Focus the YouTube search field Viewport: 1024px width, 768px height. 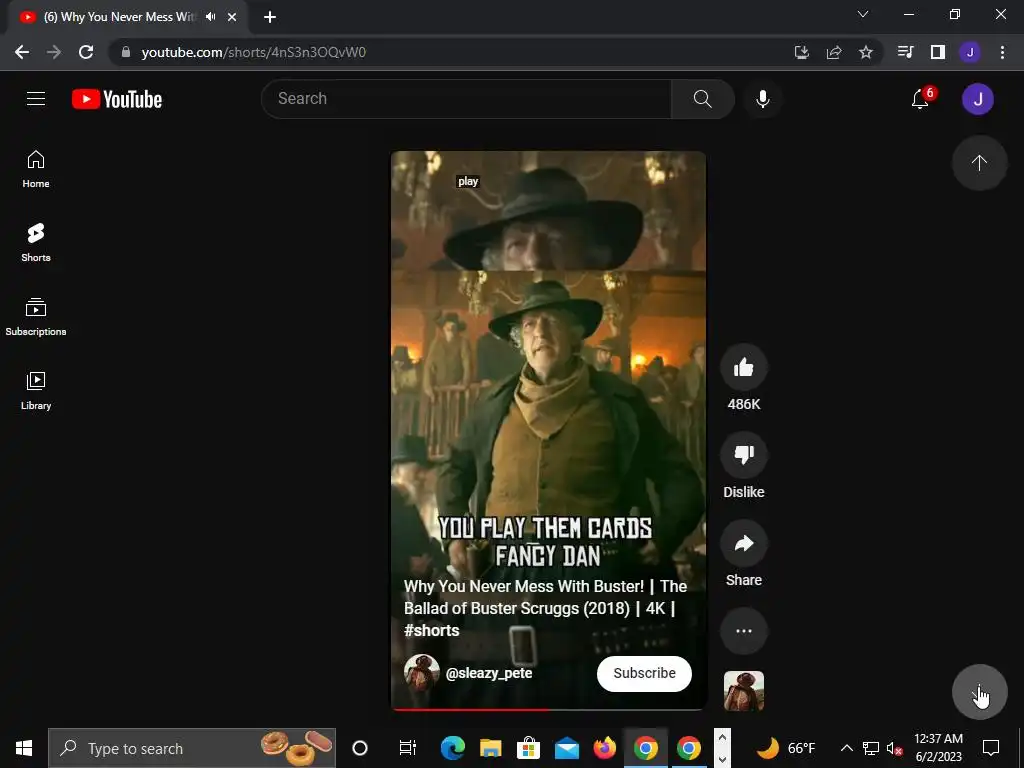pyautogui.click(x=466, y=99)
